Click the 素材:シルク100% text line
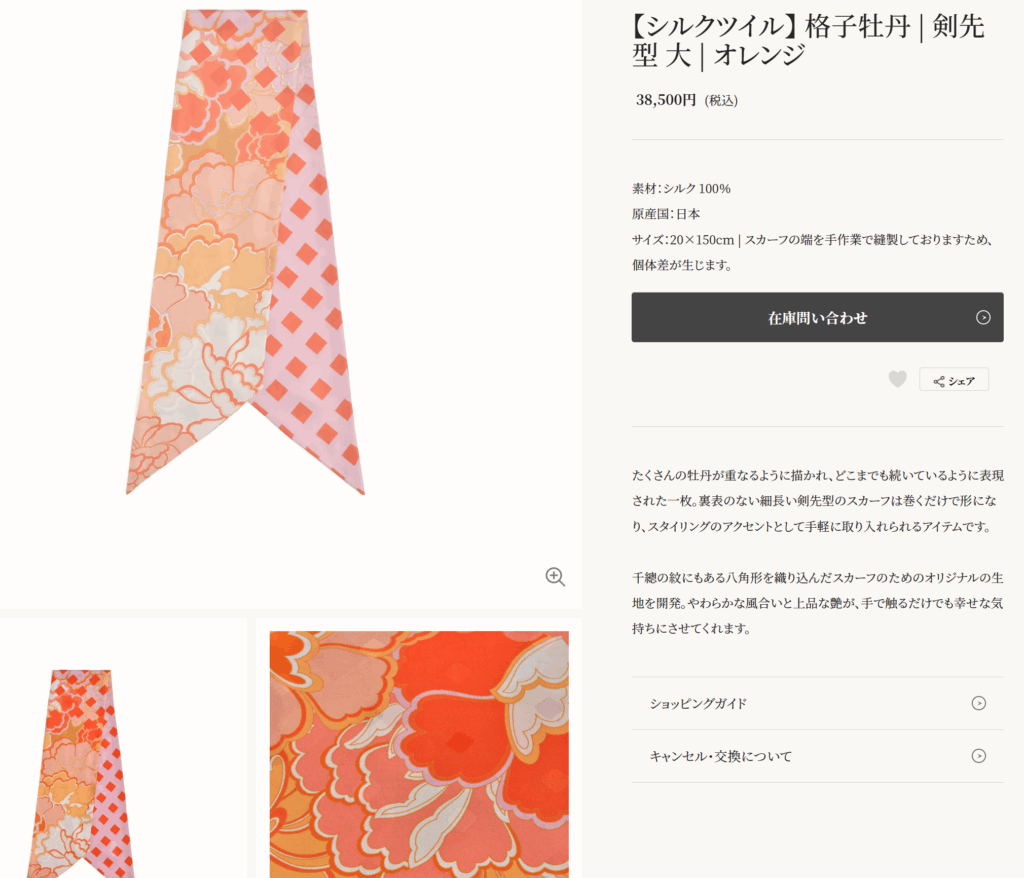 tap(681, 188)
